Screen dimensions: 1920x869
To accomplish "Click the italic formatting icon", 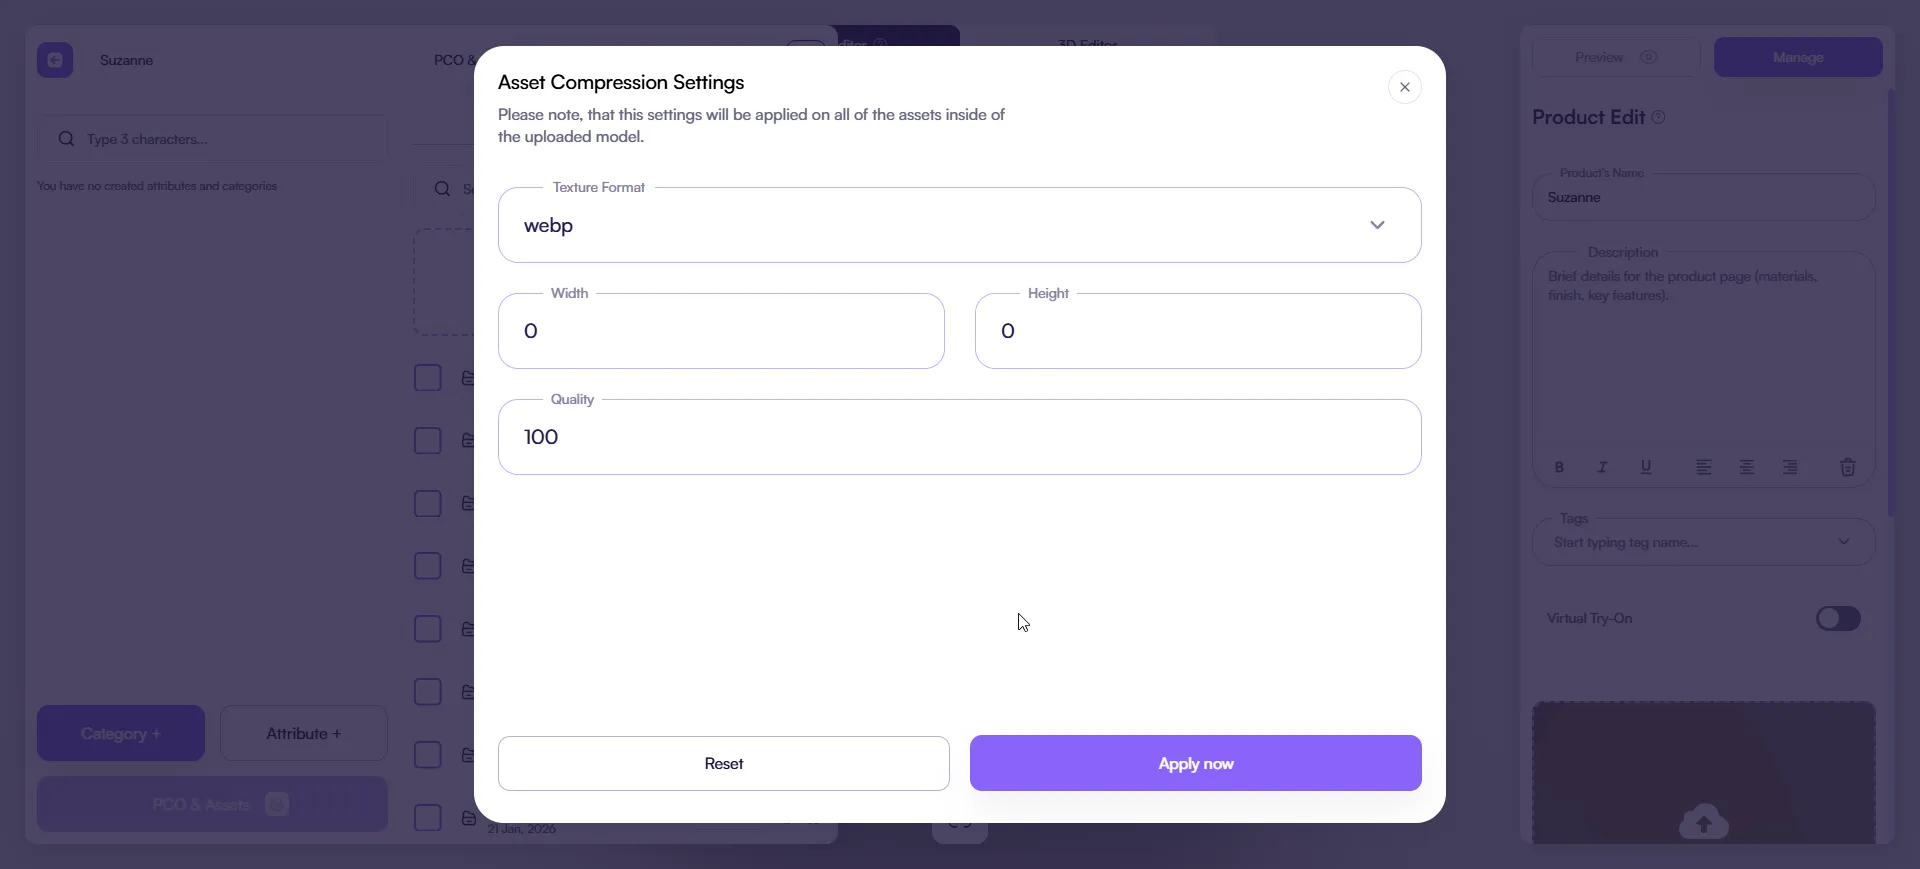I will coord(1602,467).
